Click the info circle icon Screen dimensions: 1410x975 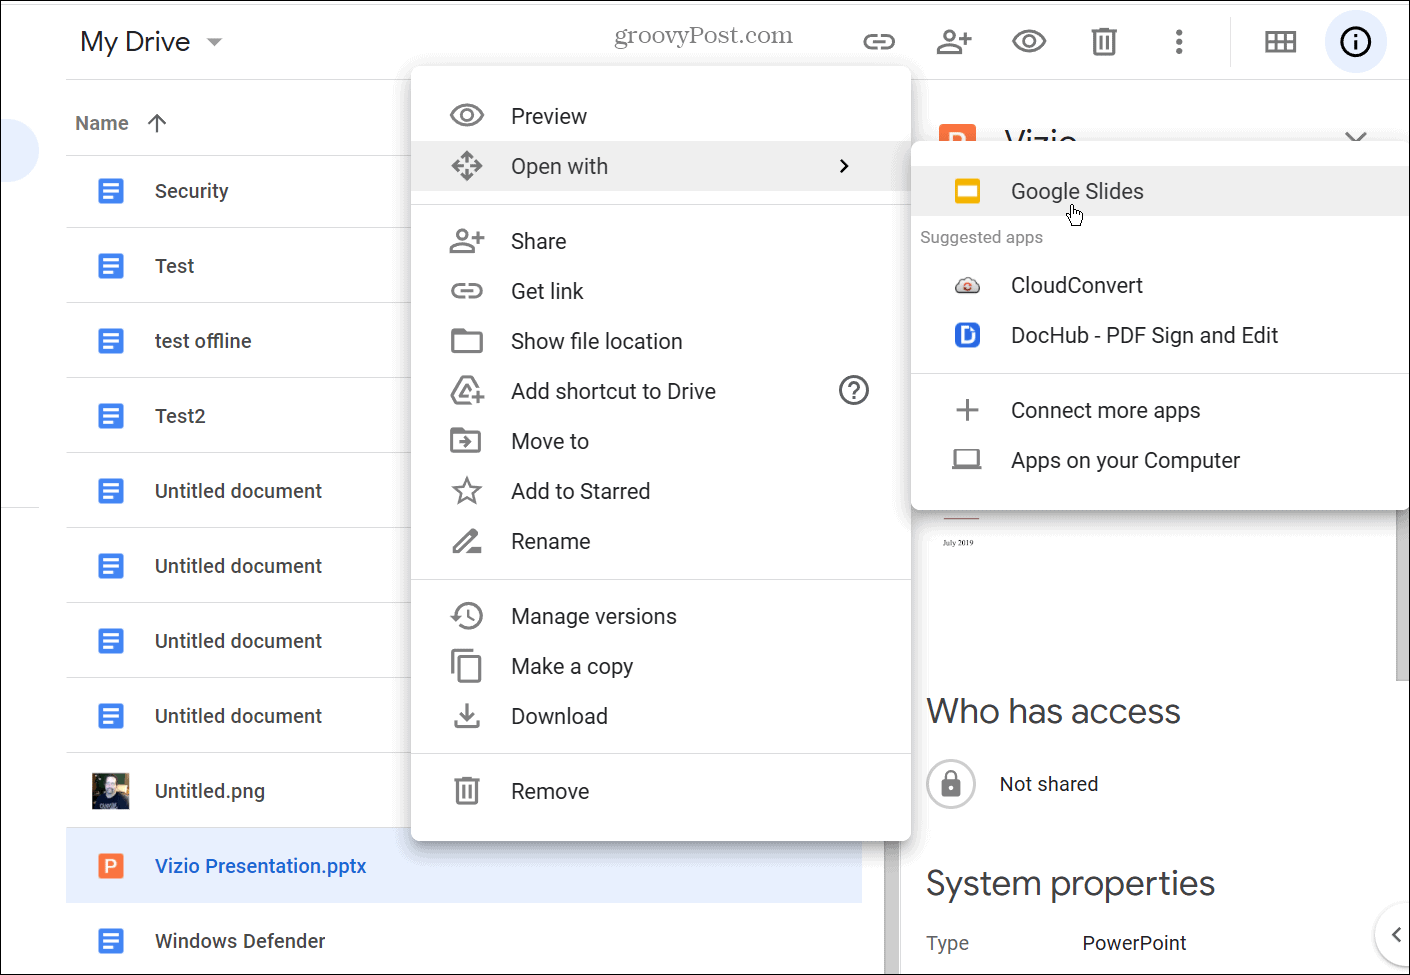pyautogui.click(x=1355, y=42)
